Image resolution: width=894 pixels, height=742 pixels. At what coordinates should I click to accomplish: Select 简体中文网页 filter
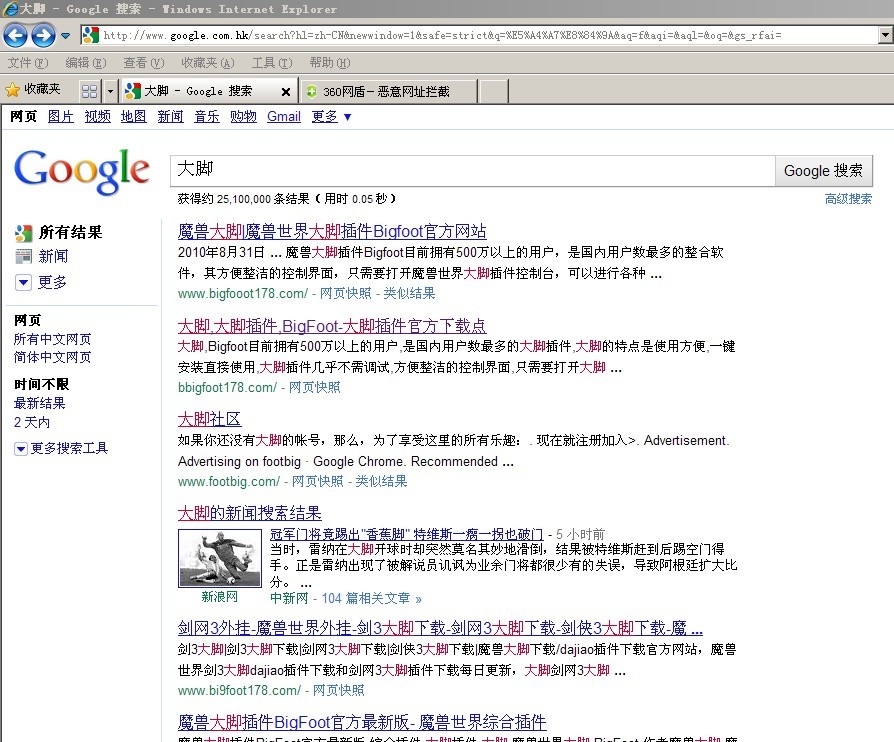click(52, 358)
